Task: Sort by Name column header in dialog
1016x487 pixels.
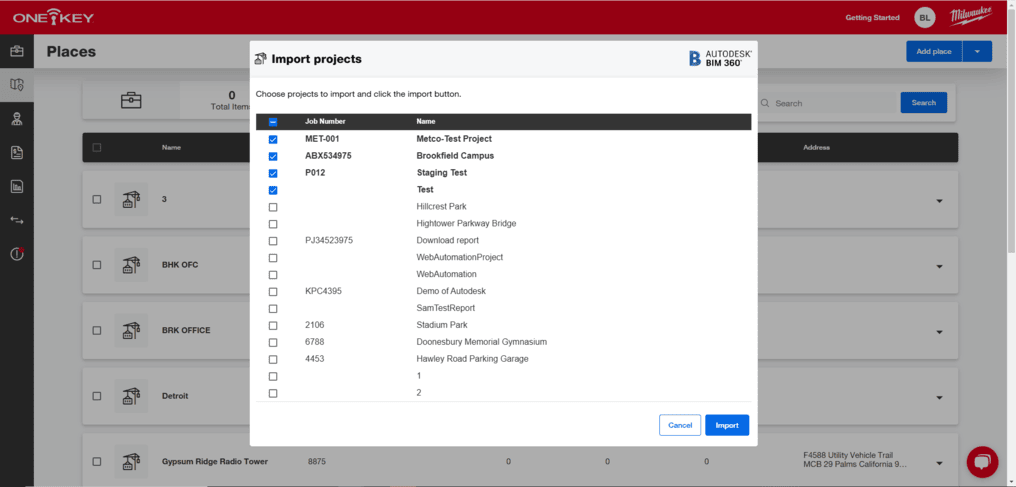Action: tap(426, 121)
